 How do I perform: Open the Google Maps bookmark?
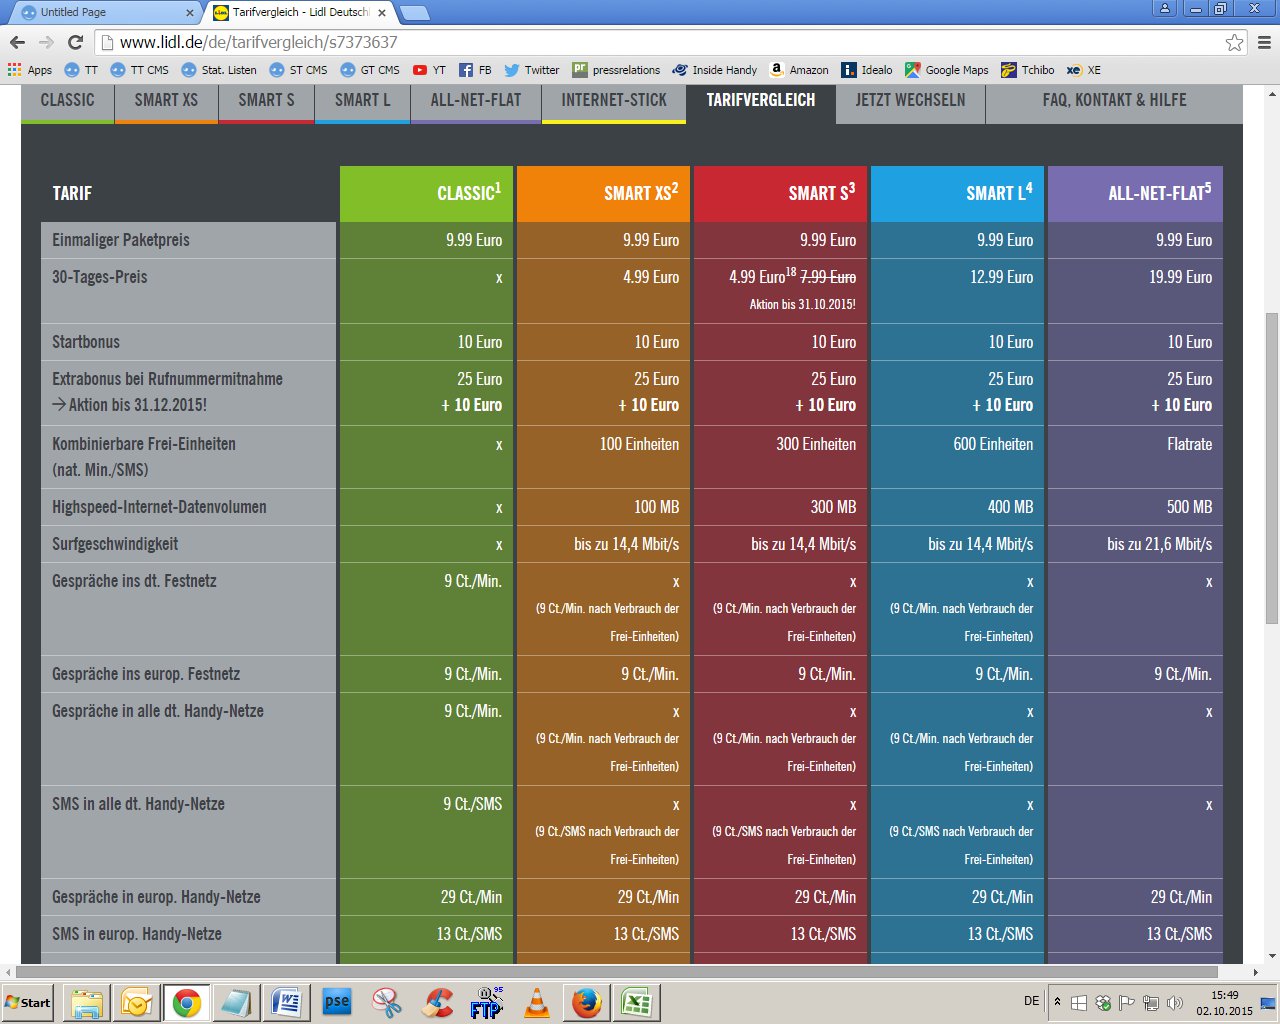946,70
